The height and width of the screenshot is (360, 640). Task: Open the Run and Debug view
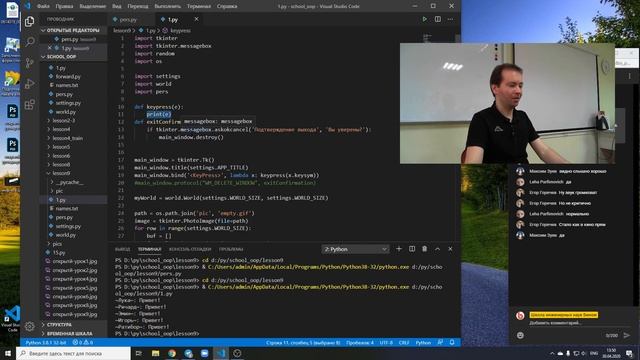[x=29, y=84]
